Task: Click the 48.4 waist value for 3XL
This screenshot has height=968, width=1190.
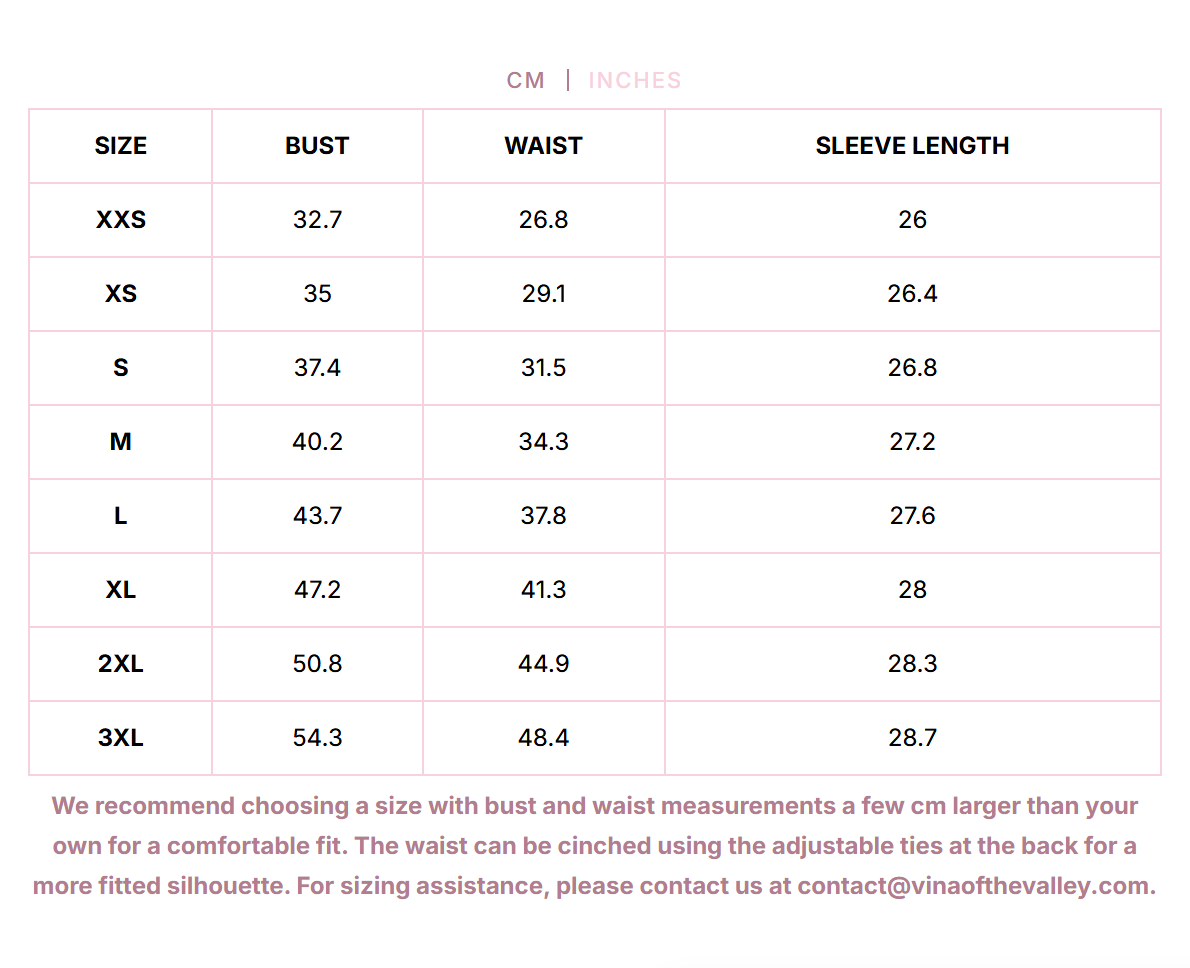Action: [543, 738]
